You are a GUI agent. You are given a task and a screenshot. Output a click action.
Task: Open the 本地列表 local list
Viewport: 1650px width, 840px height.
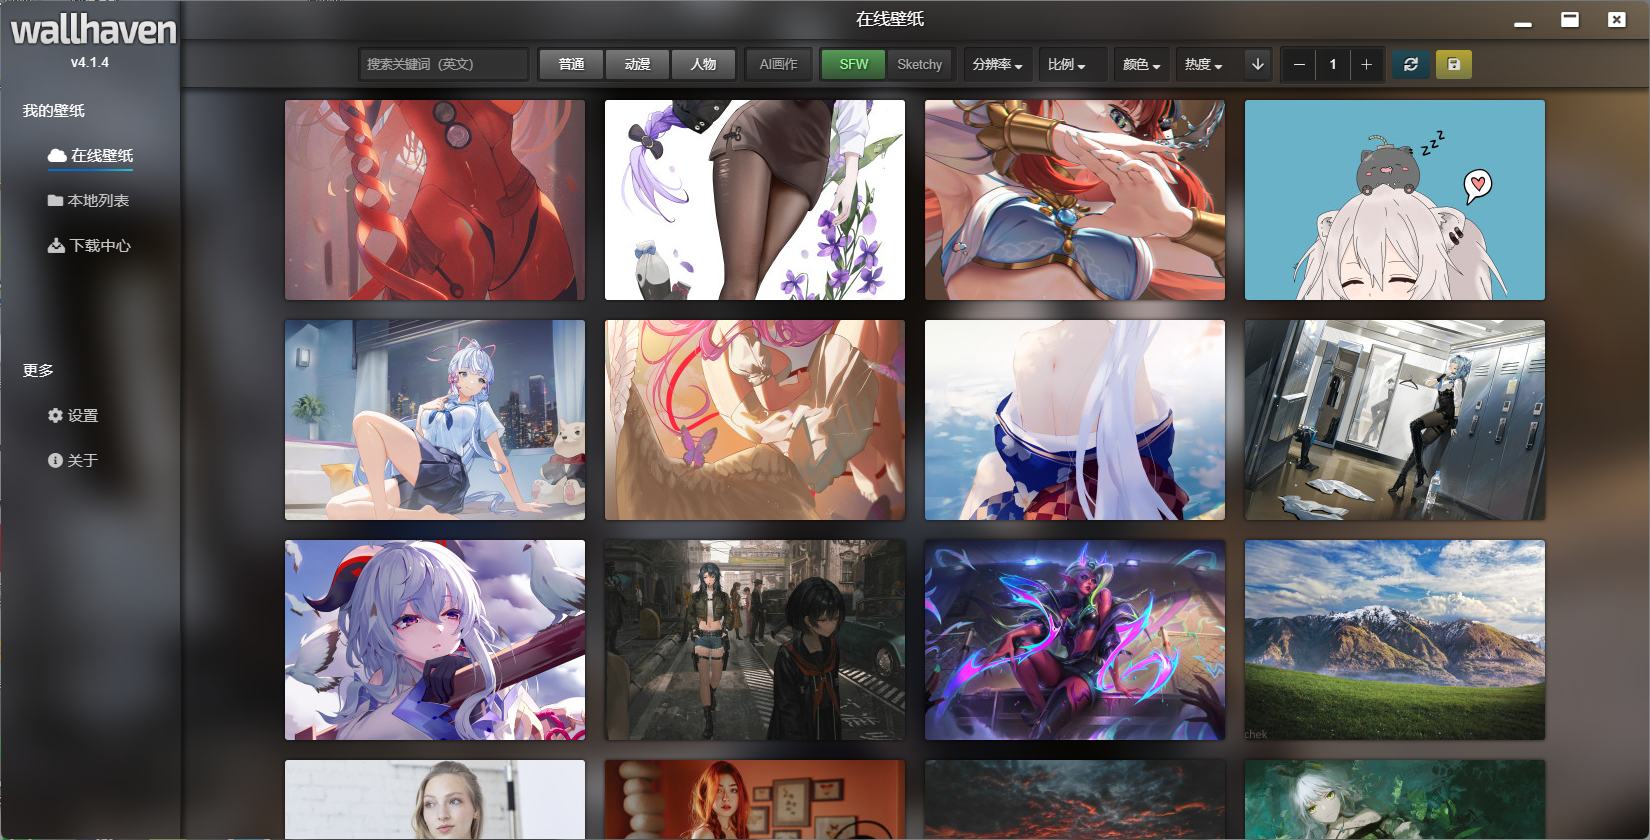89,201
